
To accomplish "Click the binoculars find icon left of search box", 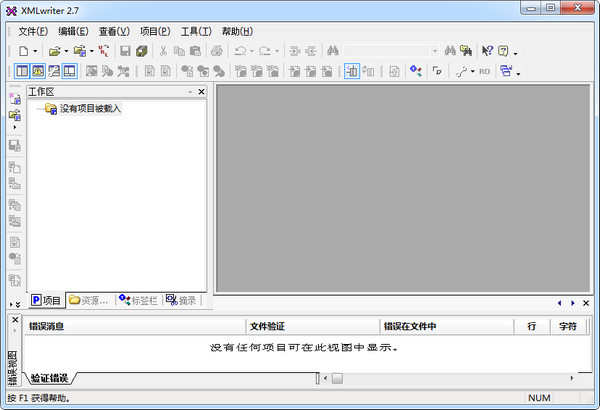I will click(x=333, y=51).
